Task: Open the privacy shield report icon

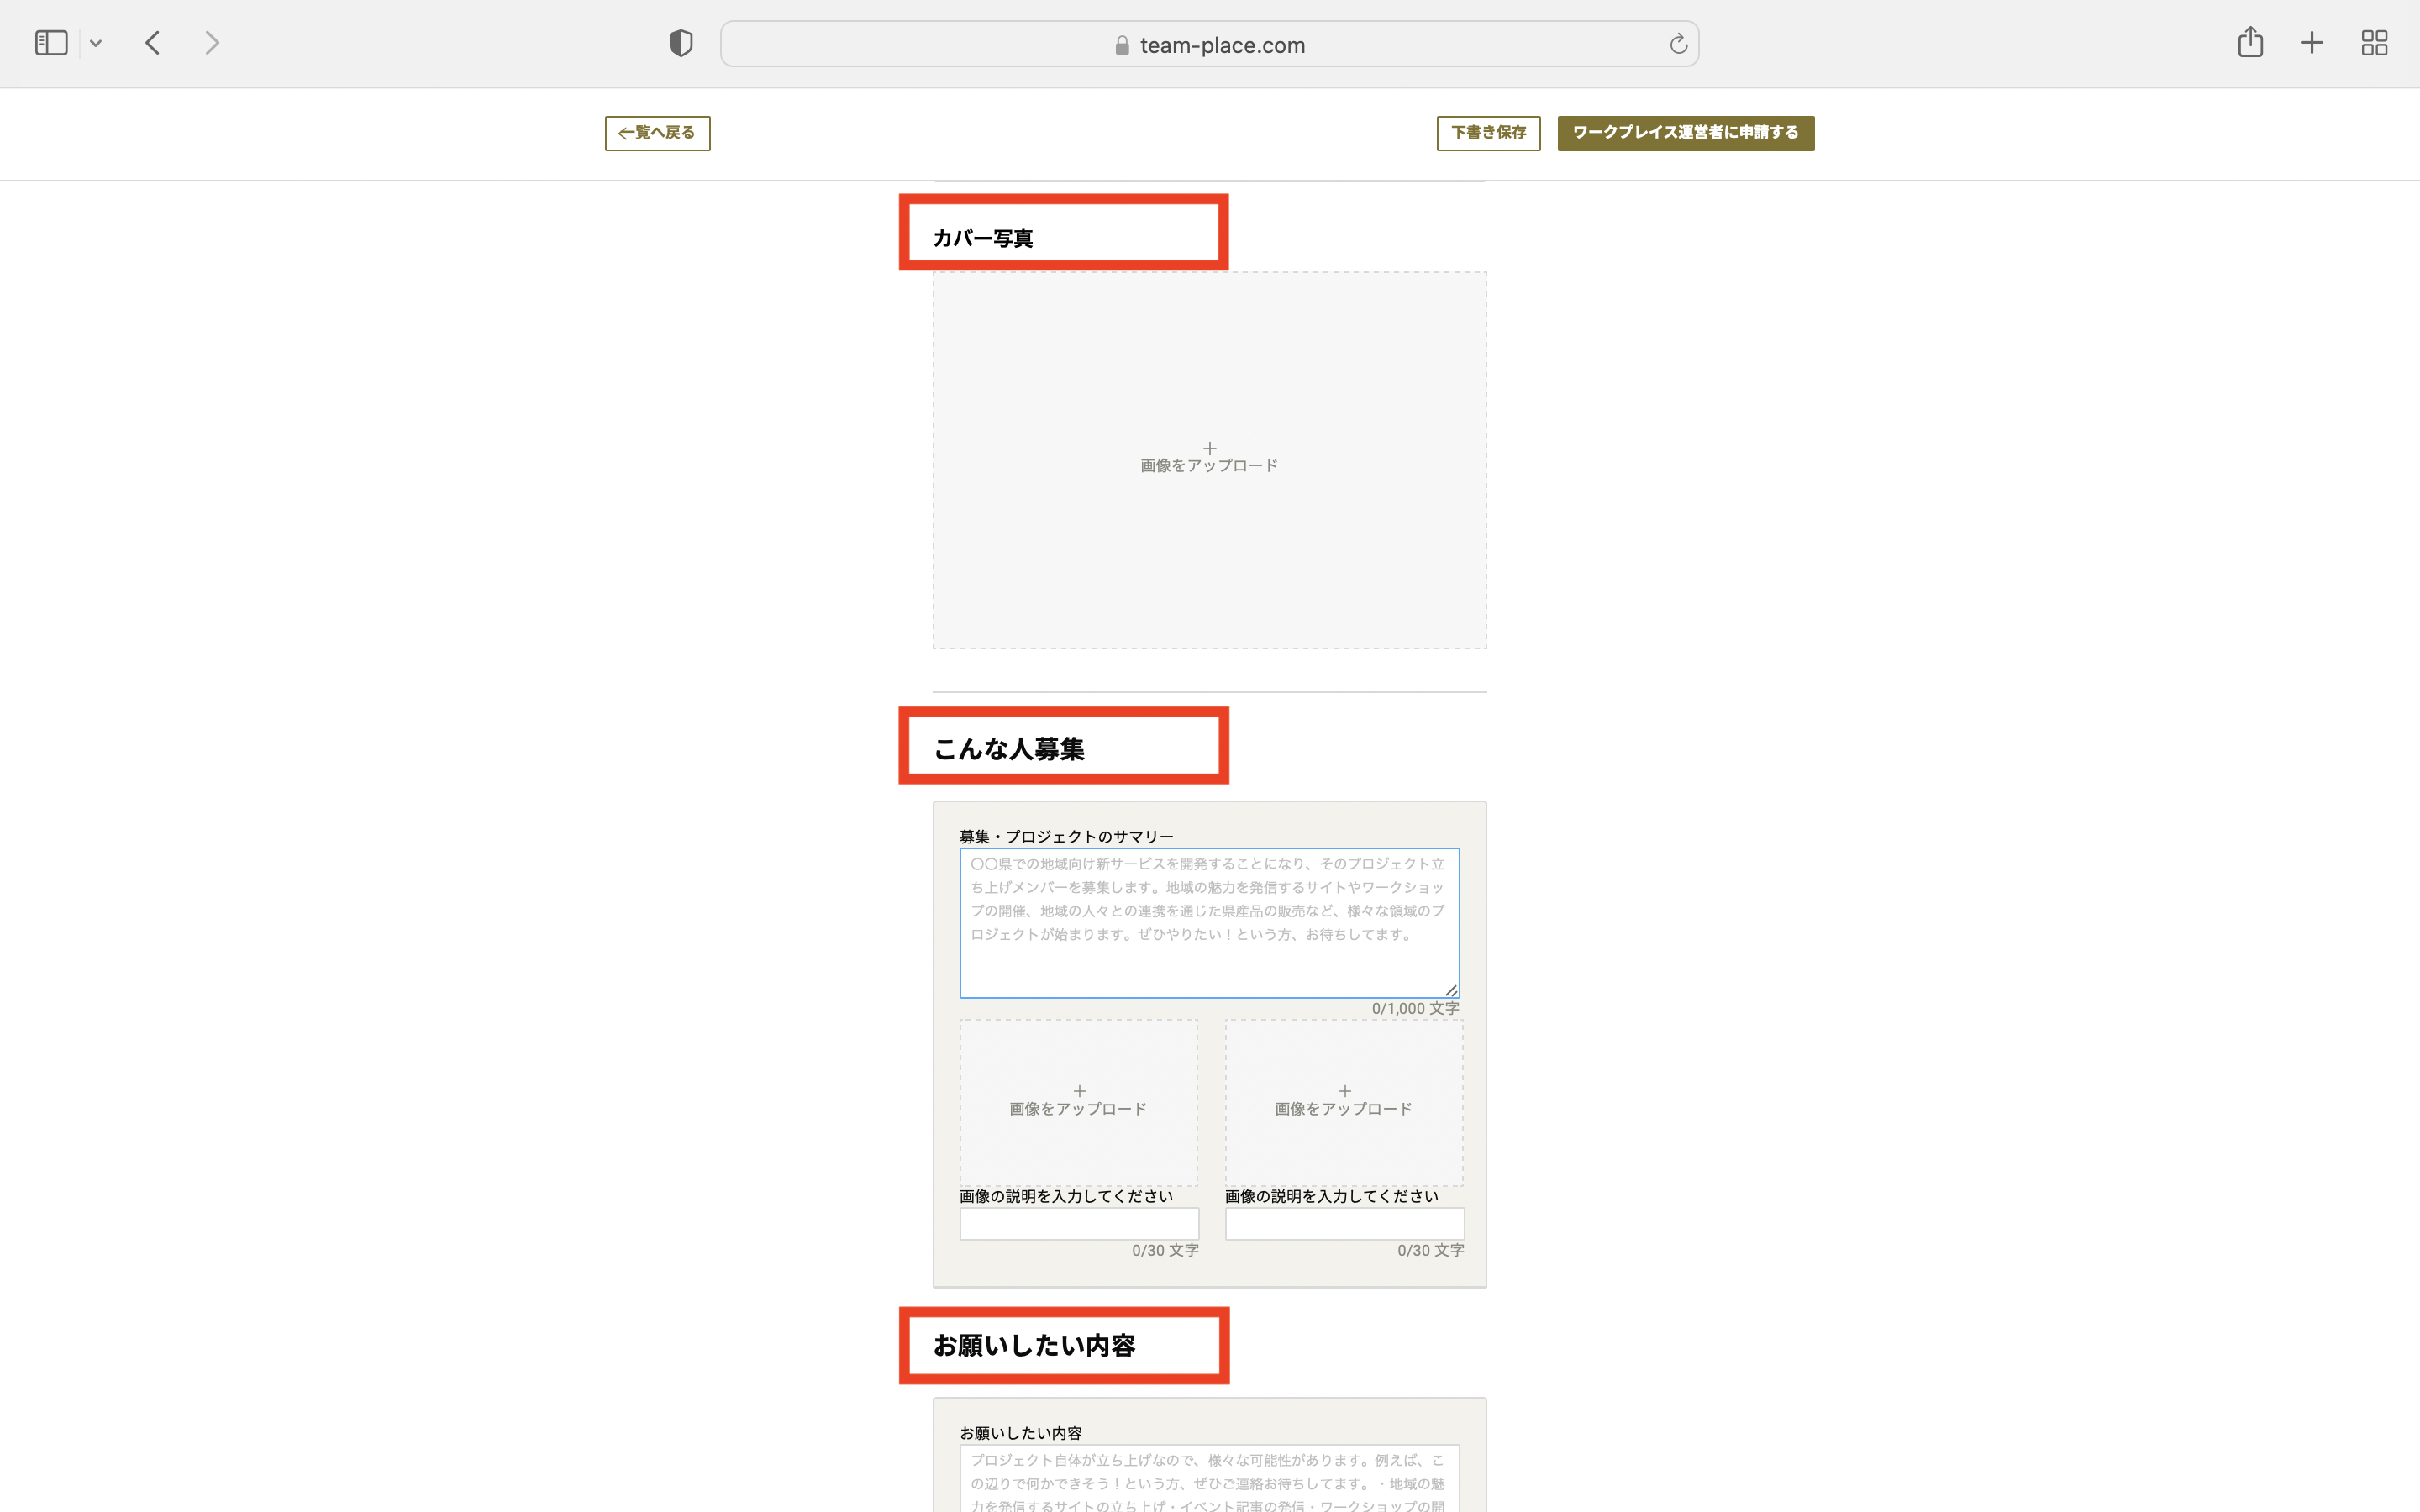Action: click(x=680, y=43)
